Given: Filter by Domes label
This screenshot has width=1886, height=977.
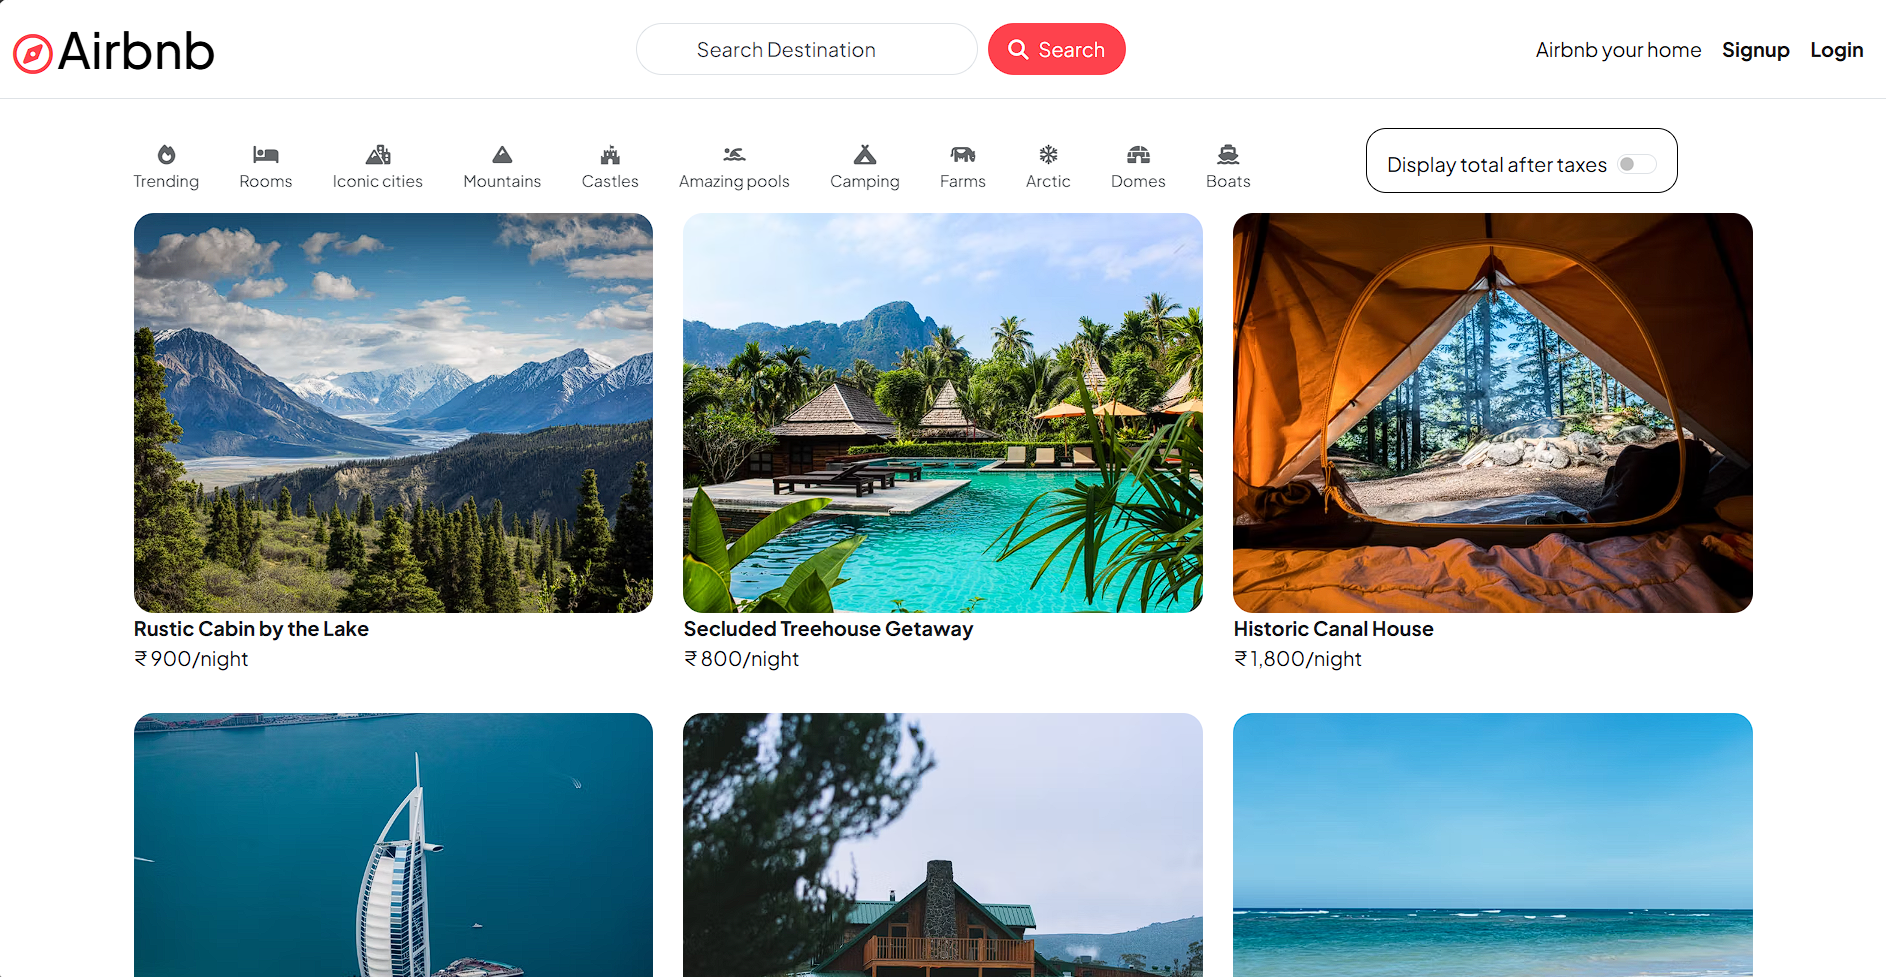Looking at the screenshot, I should pos(1138,181).
